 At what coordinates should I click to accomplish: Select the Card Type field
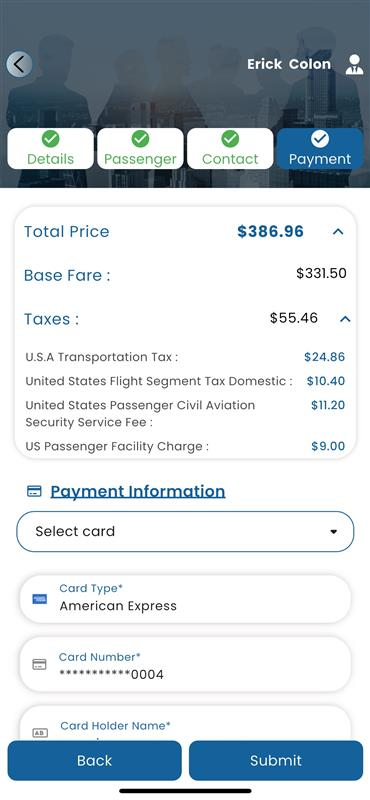pos(185,599)
